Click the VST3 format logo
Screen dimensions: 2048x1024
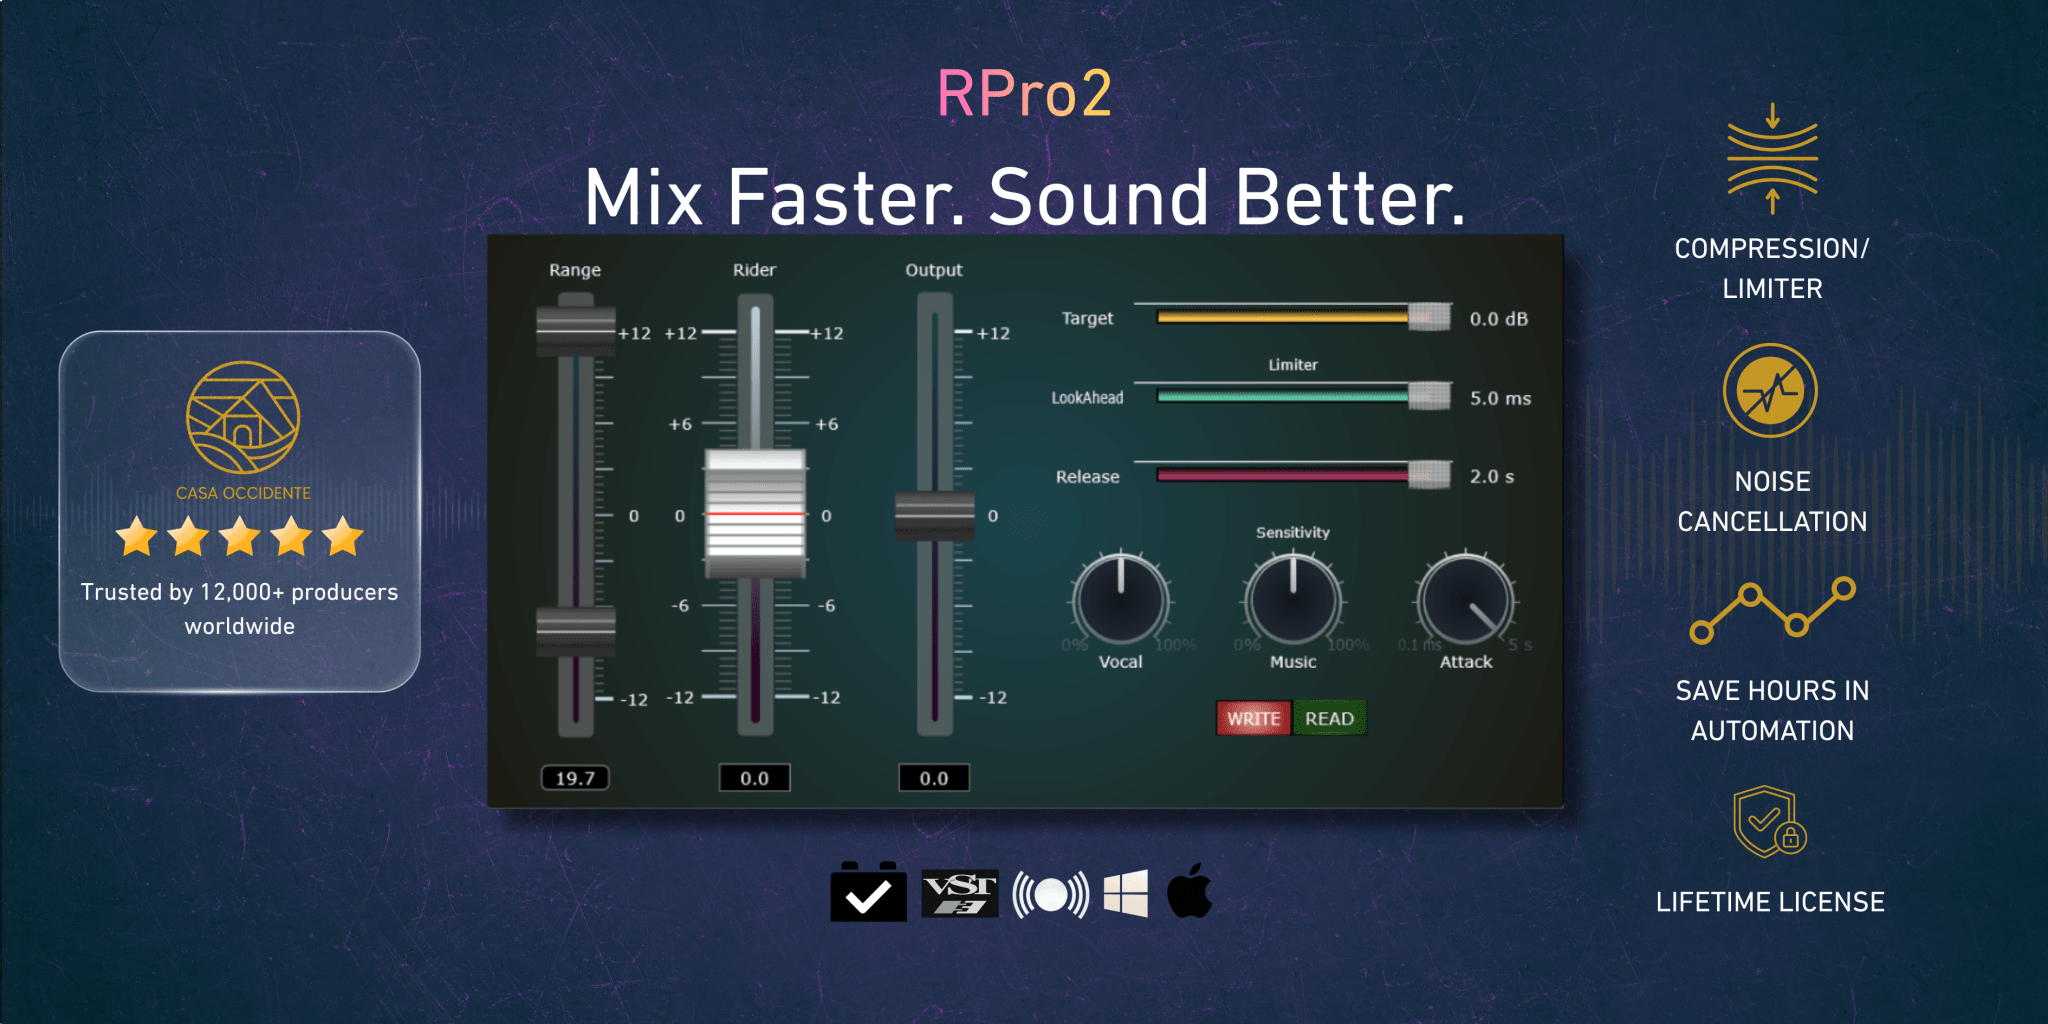960,893
